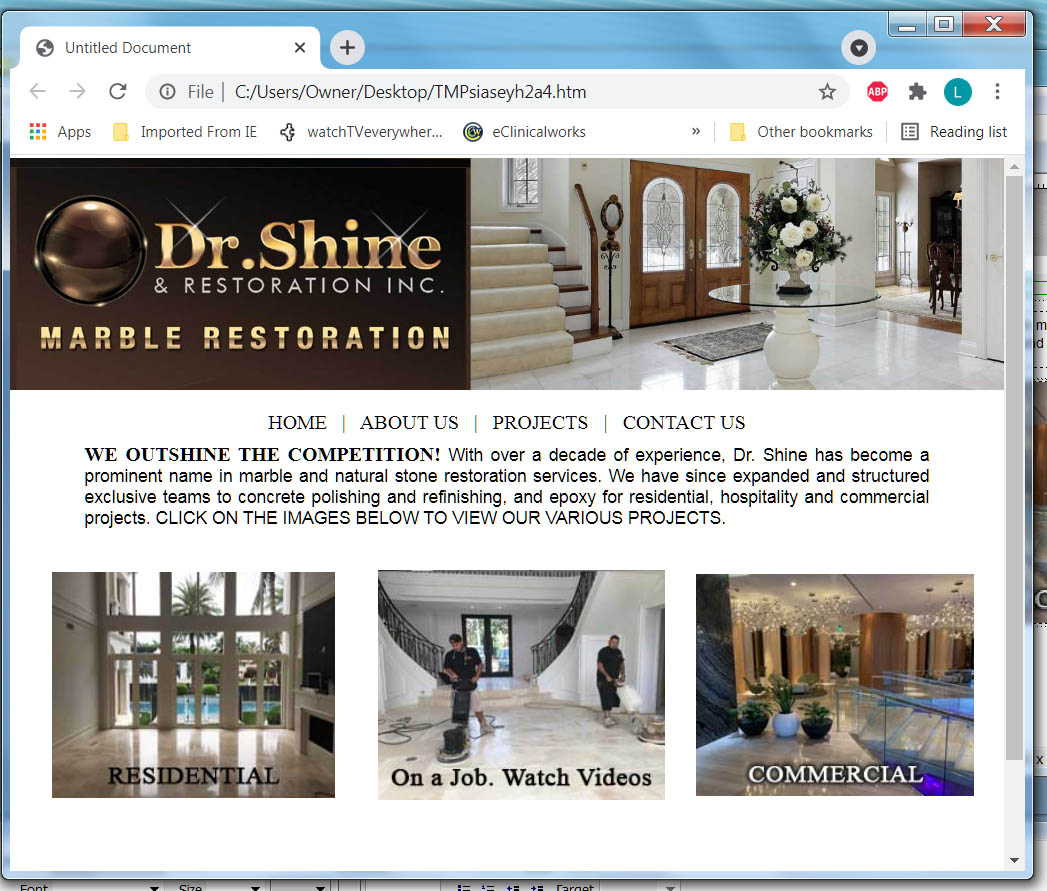Screen dimensions: 1047x891
Task: Click the COMMERCIAL project image
Action: coord(835,685)
